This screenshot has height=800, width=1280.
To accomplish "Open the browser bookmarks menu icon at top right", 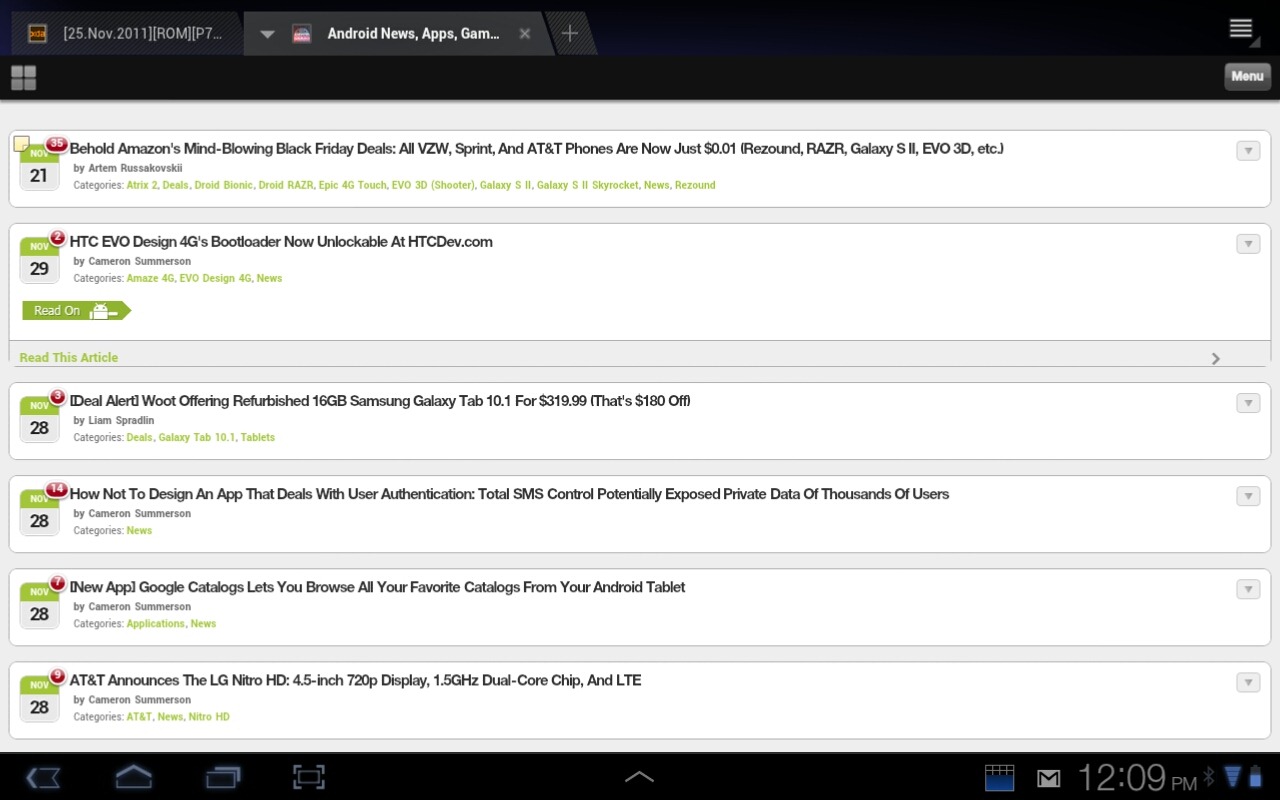I will (x=1242, y=29).
